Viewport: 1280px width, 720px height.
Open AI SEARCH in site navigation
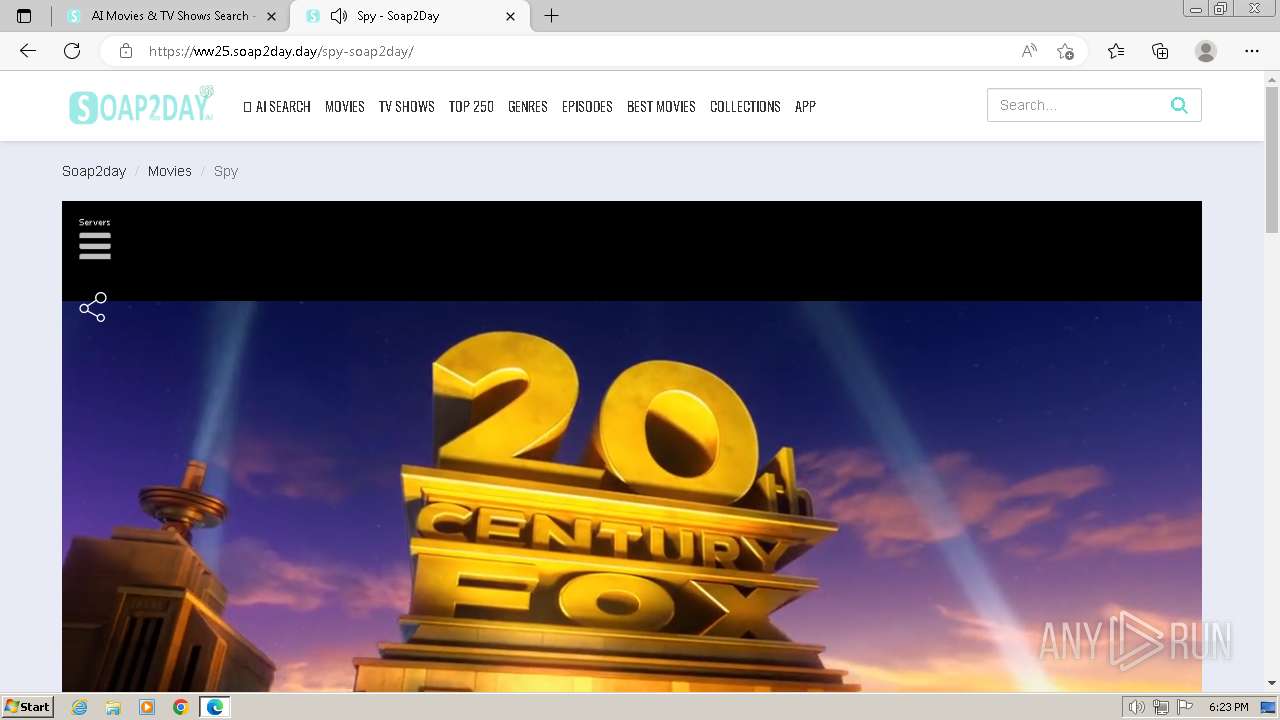click(x=277, y=106)
